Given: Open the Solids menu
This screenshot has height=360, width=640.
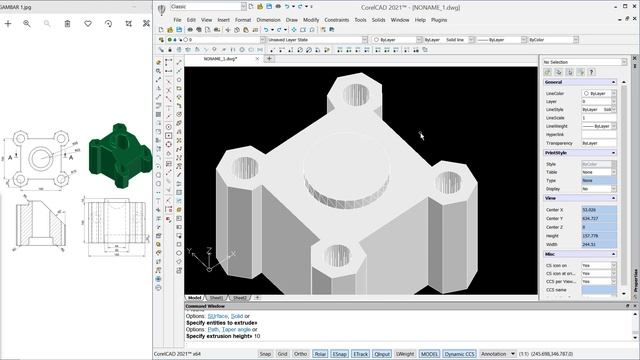Looking at the screenshot, I should (x=378, y=20).
